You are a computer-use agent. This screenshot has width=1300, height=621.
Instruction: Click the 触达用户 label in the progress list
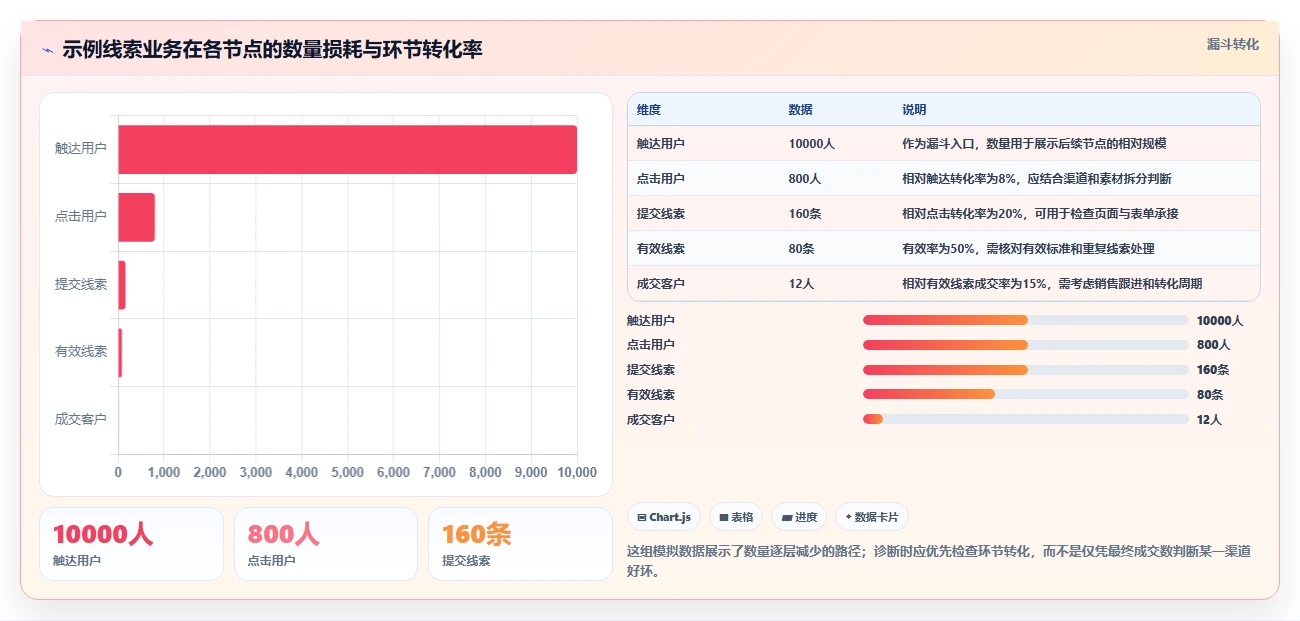click(651, 320)
